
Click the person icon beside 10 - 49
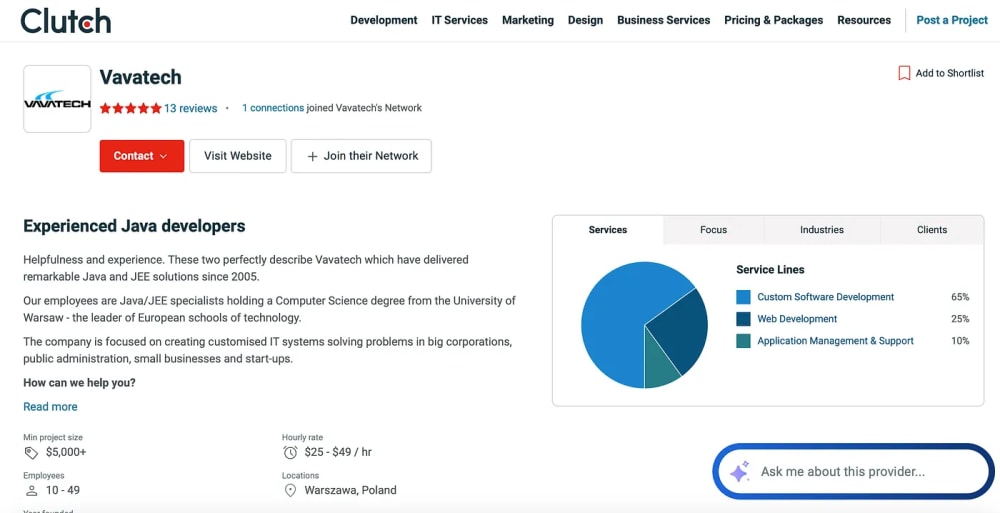(31, 491)
